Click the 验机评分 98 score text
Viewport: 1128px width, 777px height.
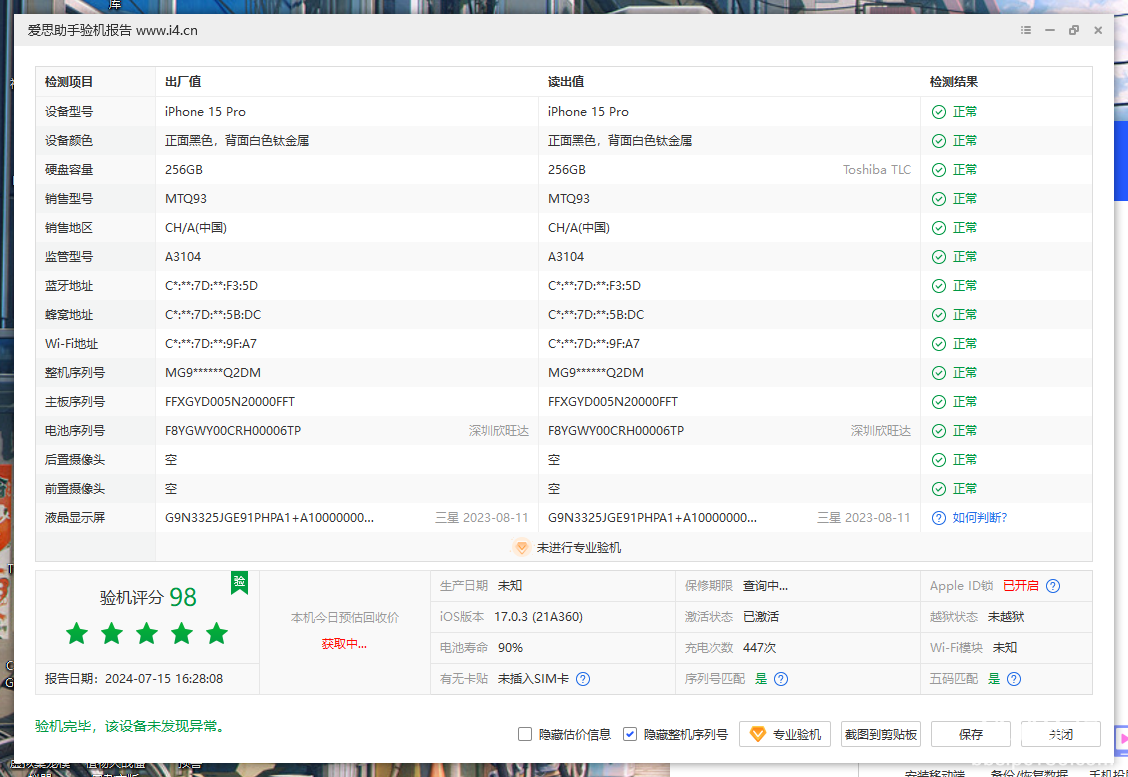(x=148, y=597)
